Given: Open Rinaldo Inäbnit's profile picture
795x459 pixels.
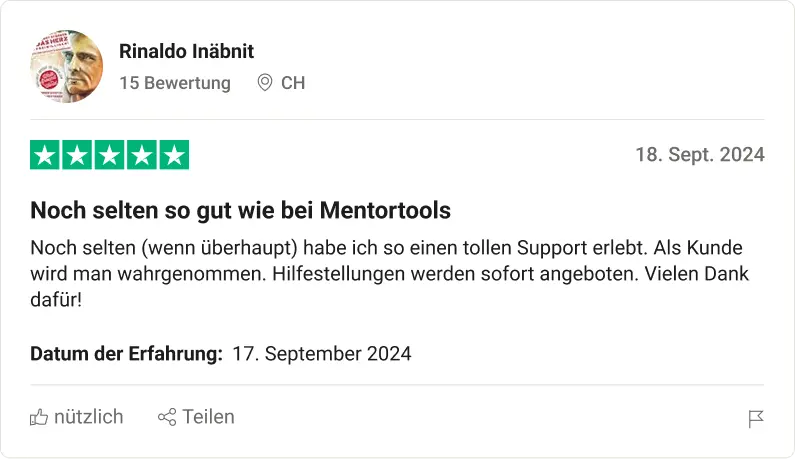Looking at the screenshot, I should (67, 66).
